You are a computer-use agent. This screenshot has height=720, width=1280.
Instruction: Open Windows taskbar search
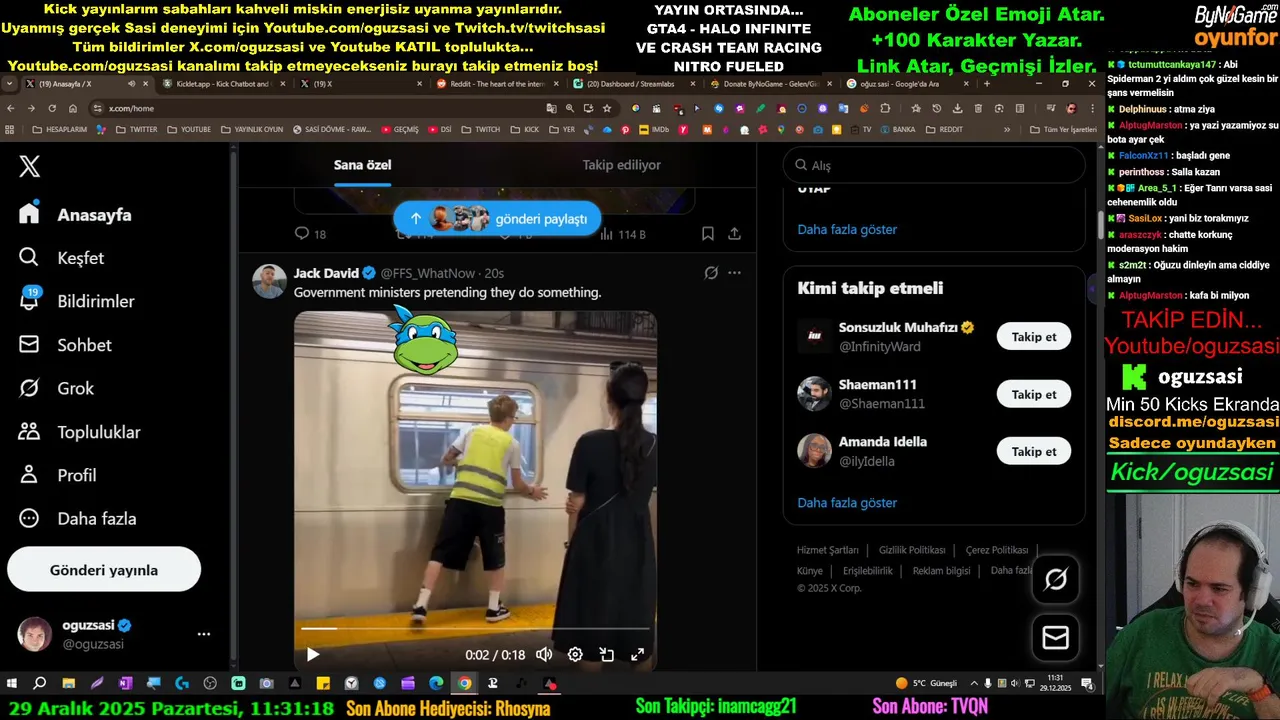point(40,684)
